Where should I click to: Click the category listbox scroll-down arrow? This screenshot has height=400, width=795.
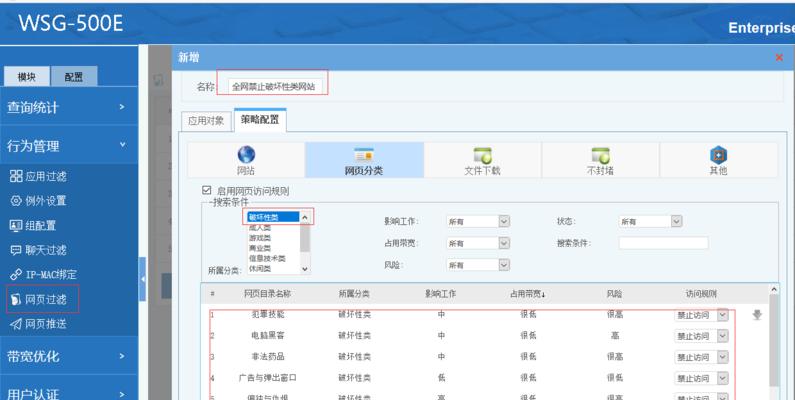(x=305, y=269)
